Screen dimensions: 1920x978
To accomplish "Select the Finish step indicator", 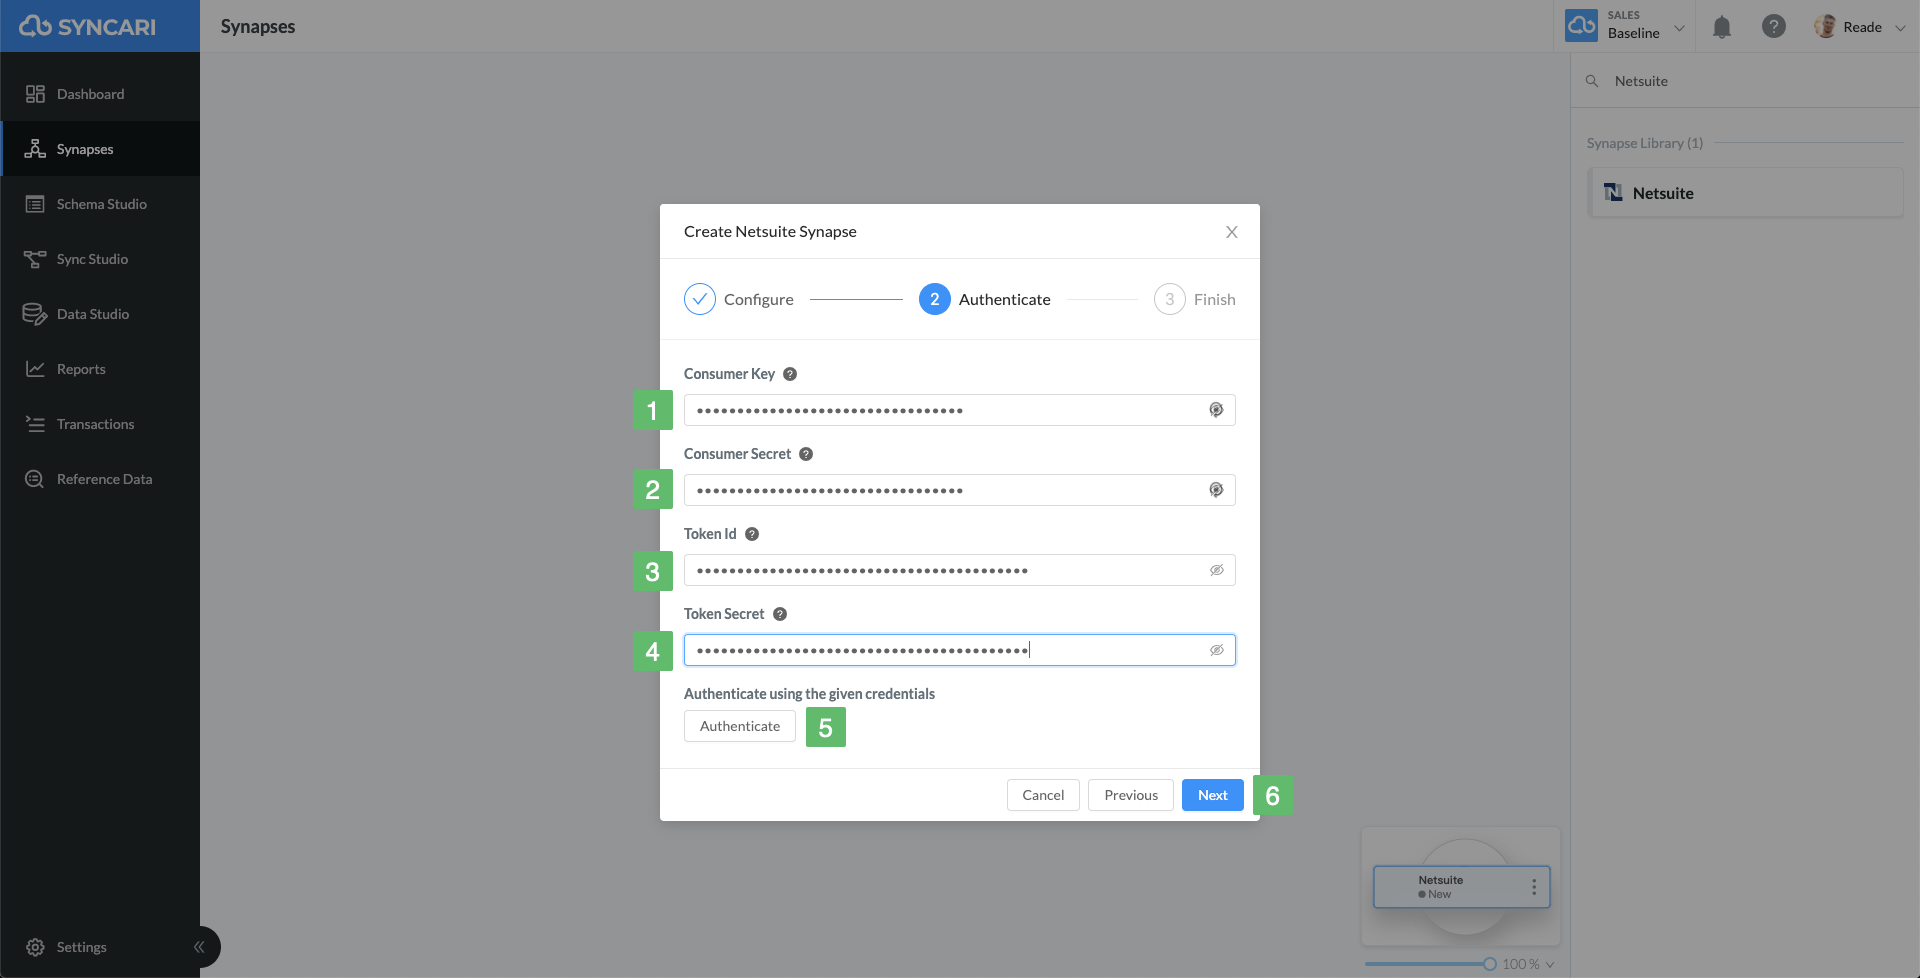I will 1195,299.
